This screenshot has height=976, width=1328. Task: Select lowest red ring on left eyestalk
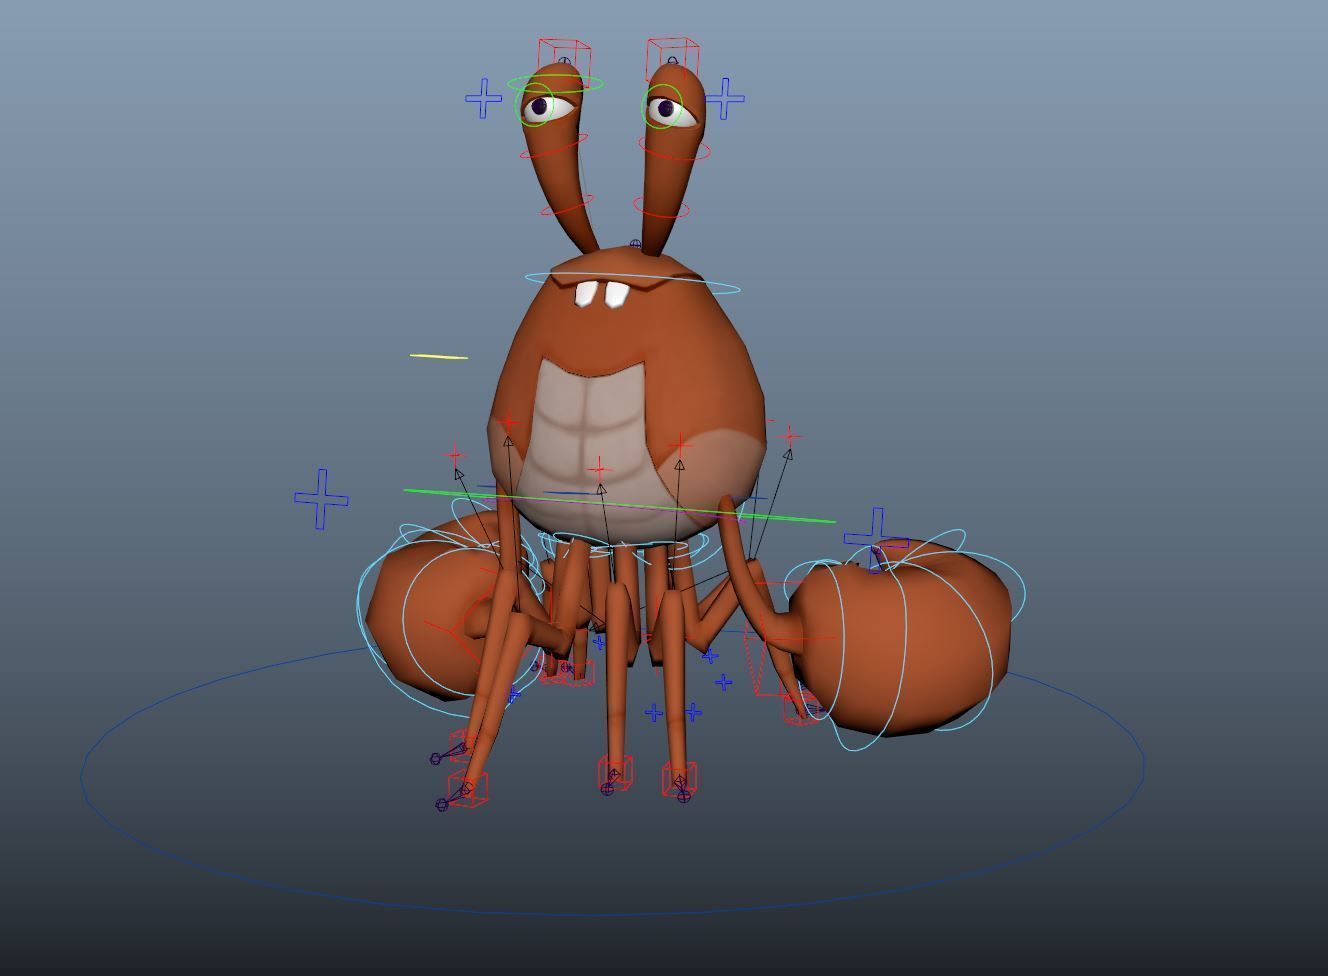pos(567,206)
